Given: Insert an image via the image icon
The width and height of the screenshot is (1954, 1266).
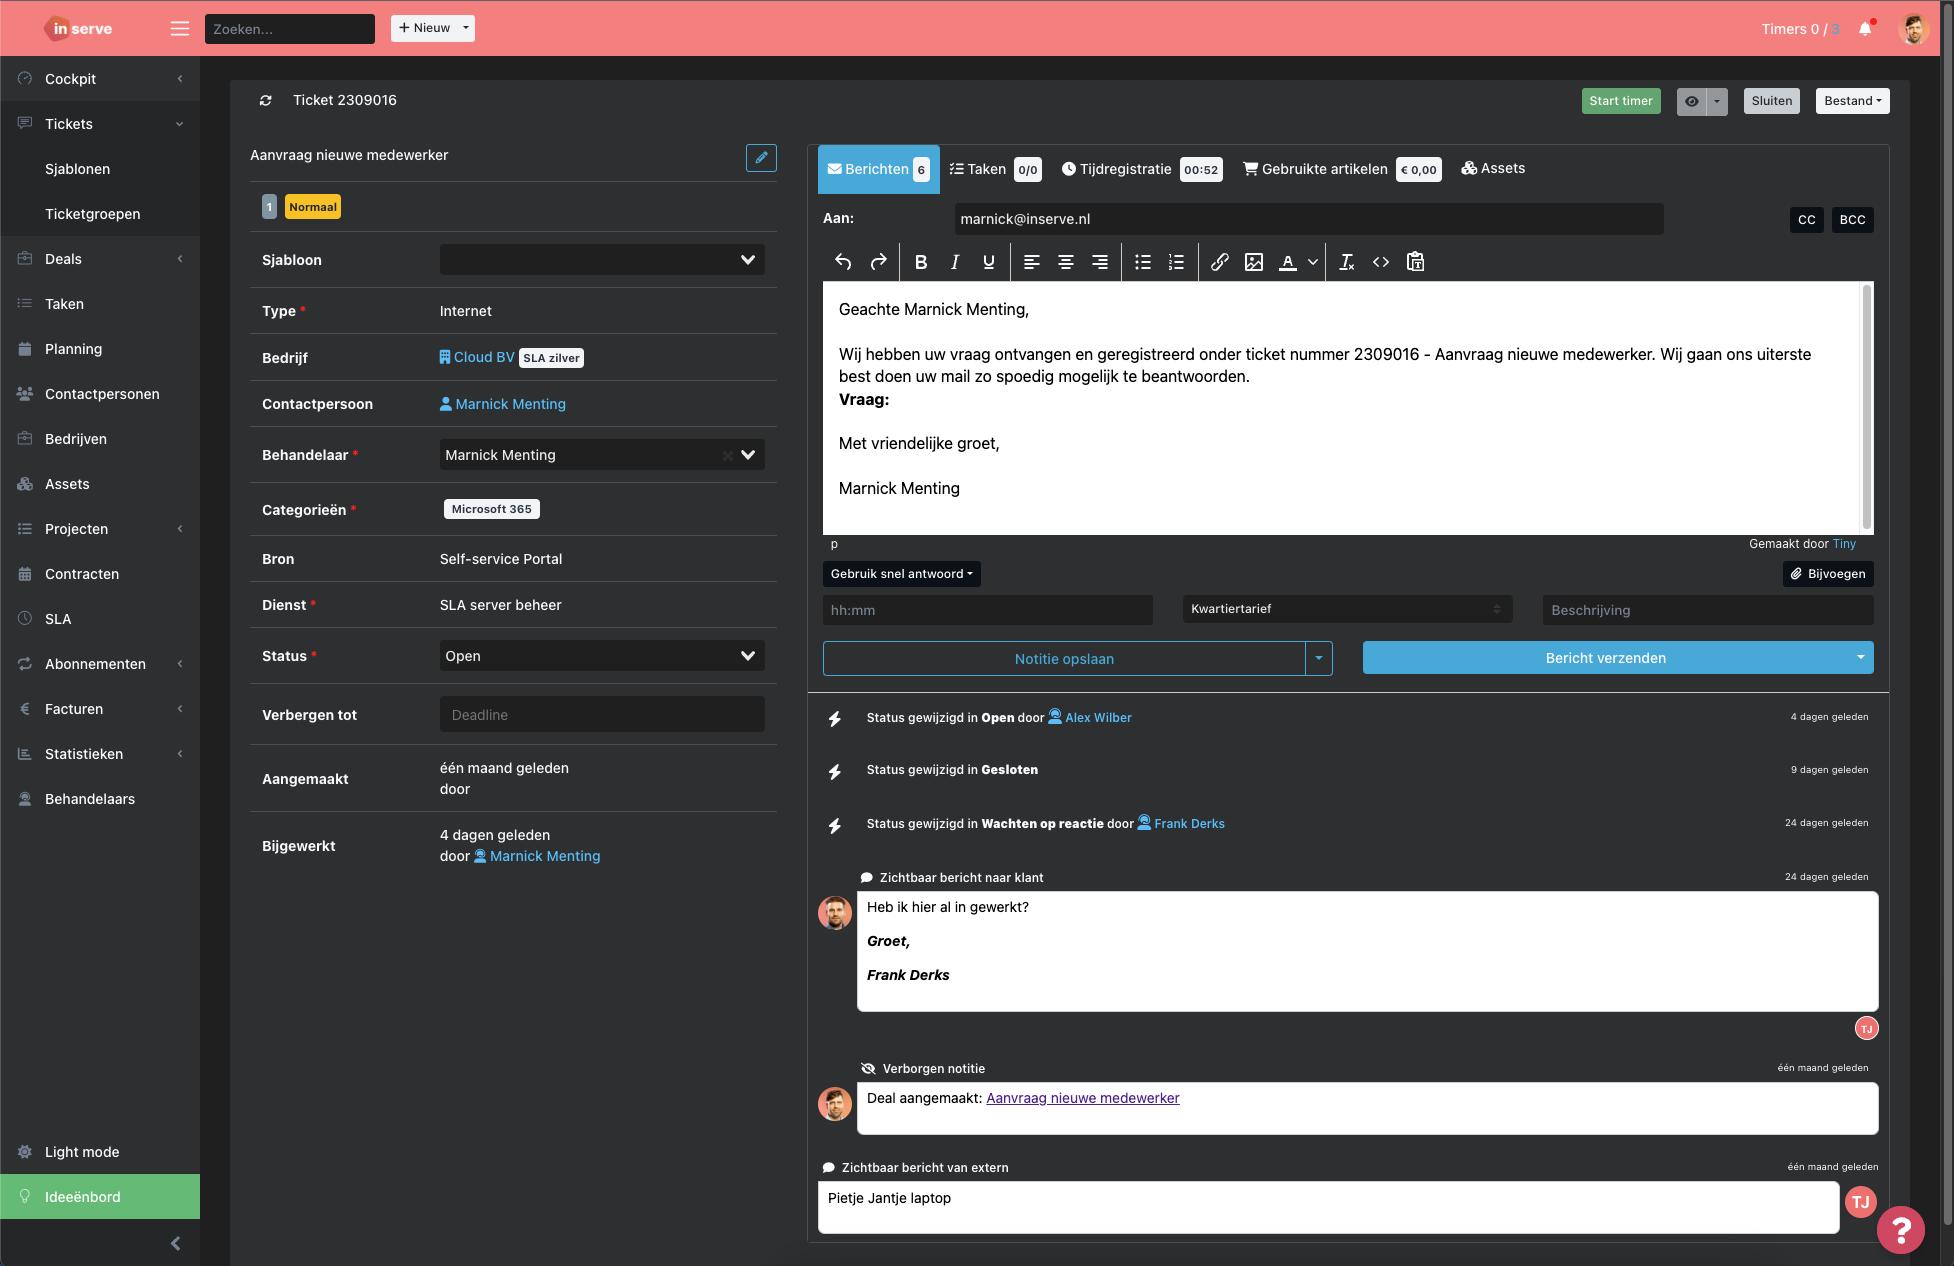Looking at the screenshot, I should coord(1253,261).
